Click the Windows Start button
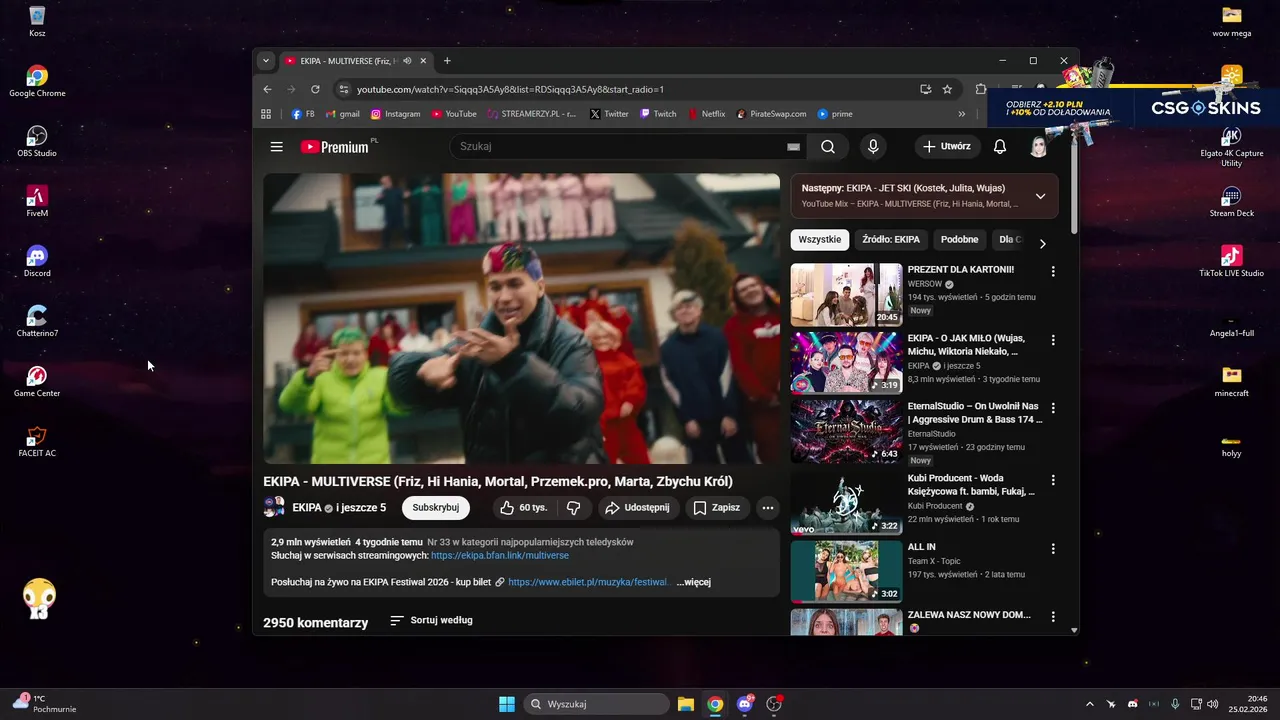This screenshot has width=1280, height=720. [507, 704]
